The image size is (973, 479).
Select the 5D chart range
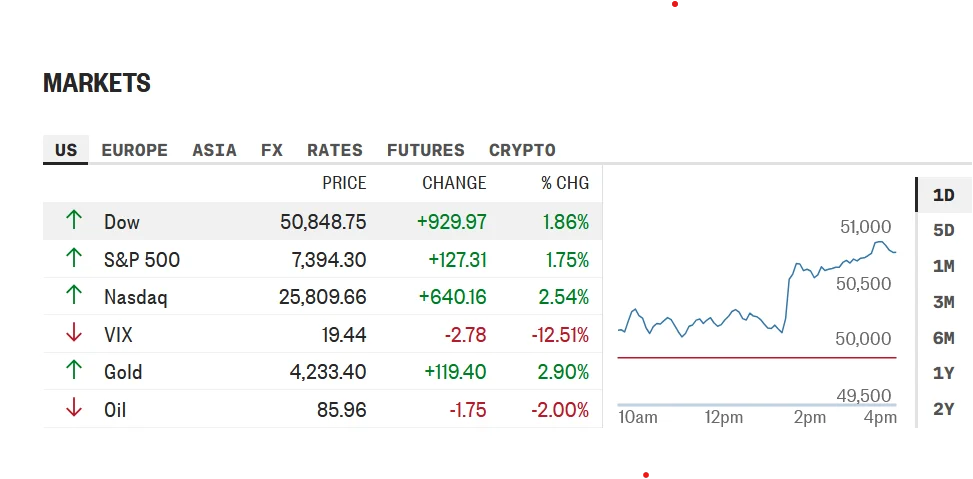tap(944, 231)
